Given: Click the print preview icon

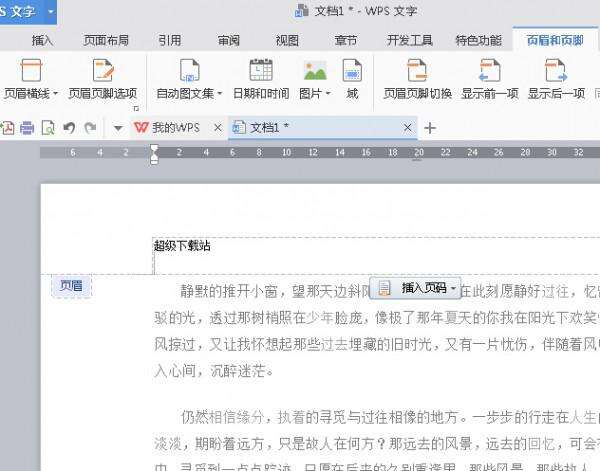Looking at the screenshot, I should (x=48, y=128).
